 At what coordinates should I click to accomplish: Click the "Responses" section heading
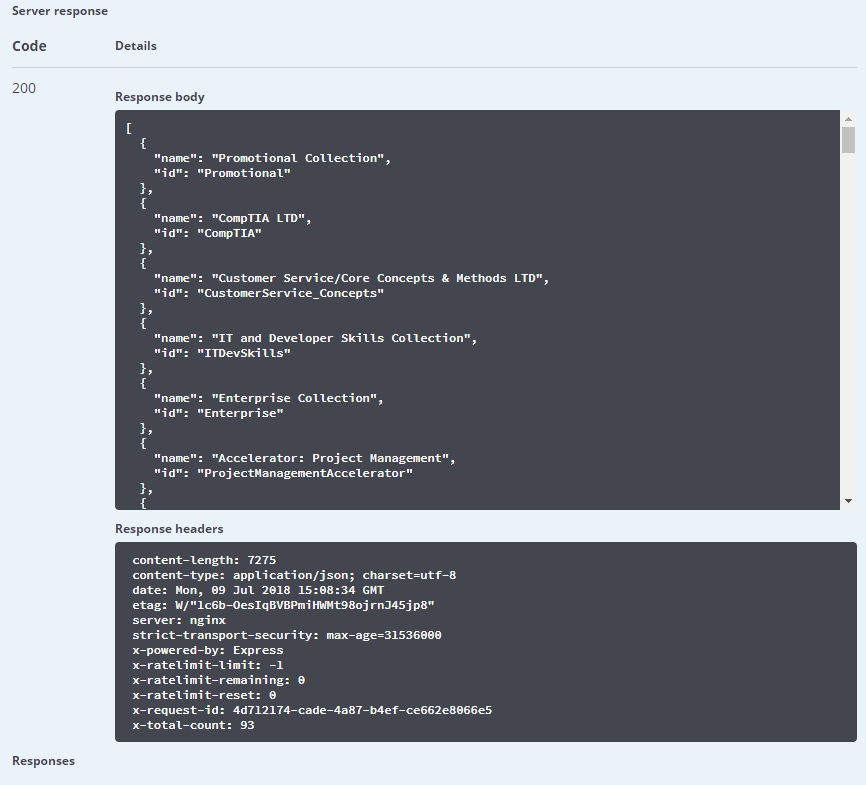43,761
